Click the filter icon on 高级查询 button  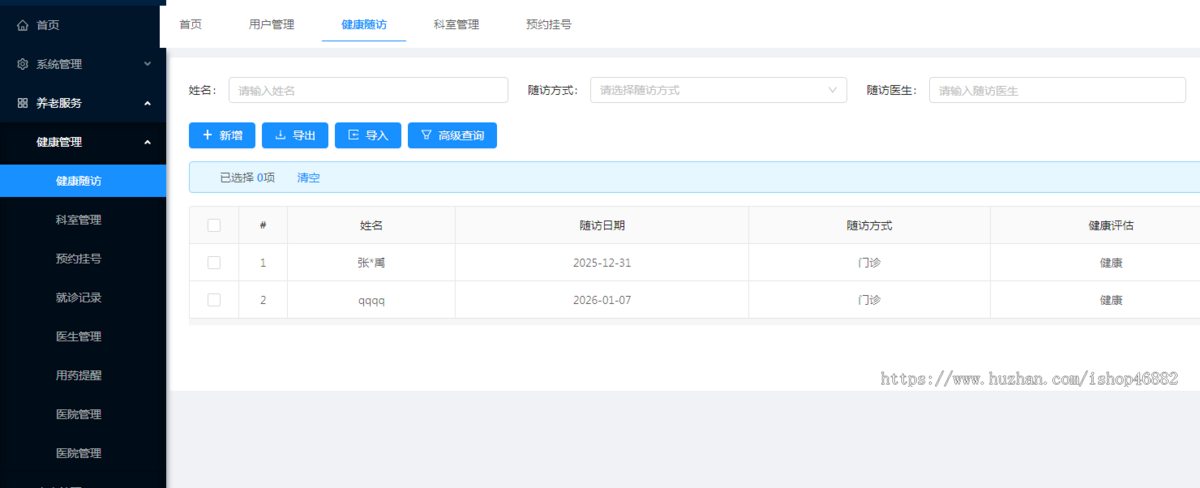pos(426,135)
